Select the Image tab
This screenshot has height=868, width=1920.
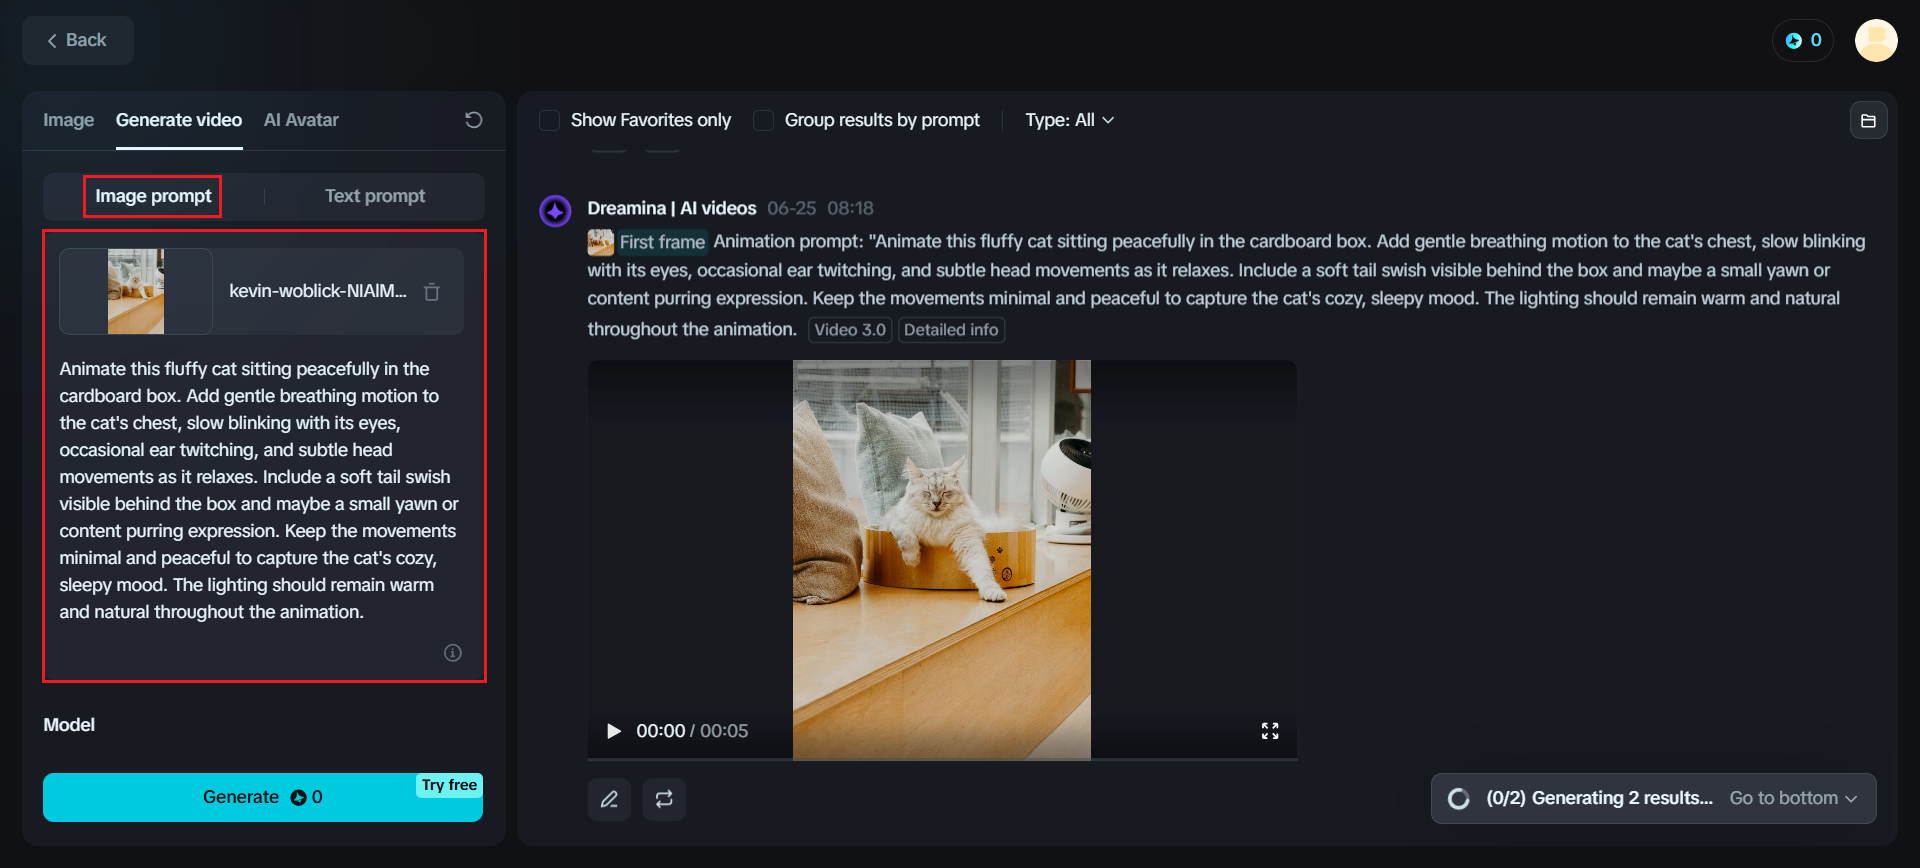coord(68,120)
